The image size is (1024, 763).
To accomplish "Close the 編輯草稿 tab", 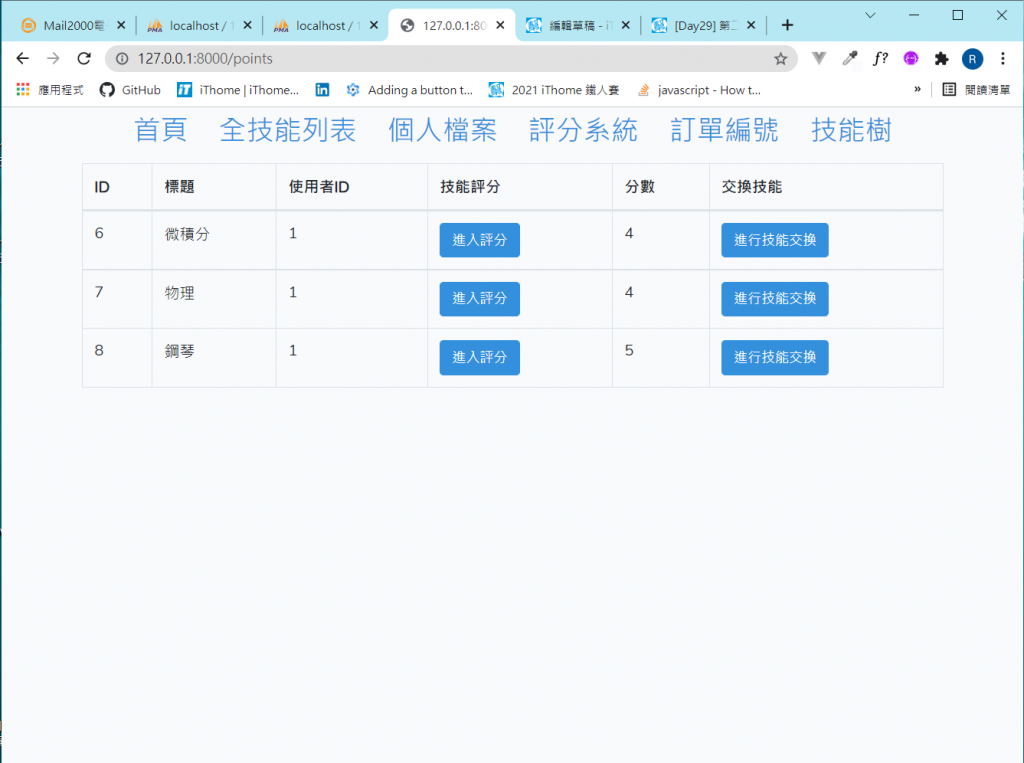I will pos(626,25).
